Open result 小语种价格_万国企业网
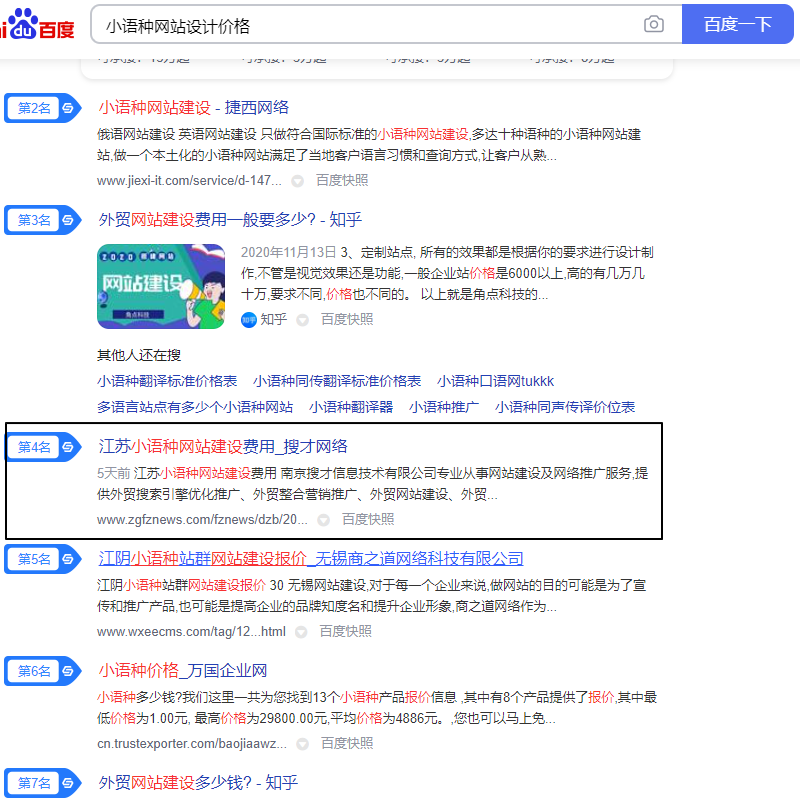Viewport: 800px width, 800px height. click(x=183, y=670)
